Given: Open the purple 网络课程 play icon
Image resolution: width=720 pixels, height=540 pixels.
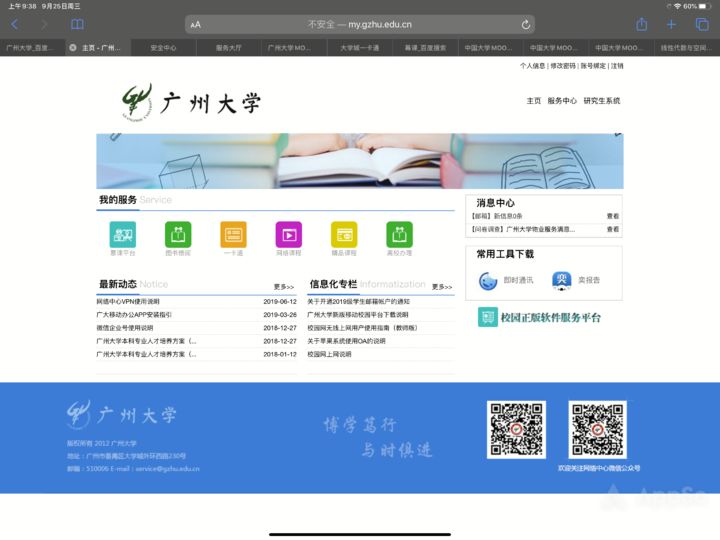Looking at the screenshot, I should pyautogui.click(x=289, y=235).
